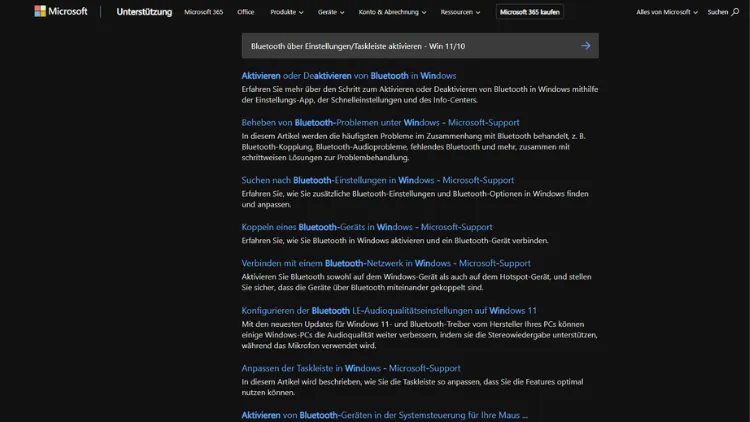Screen dimensions: 750x422
Task: Open Konfigurieren der Bluetooth LE-Audioqualitätseinstellungen result
Action: [x=389, y=311]
